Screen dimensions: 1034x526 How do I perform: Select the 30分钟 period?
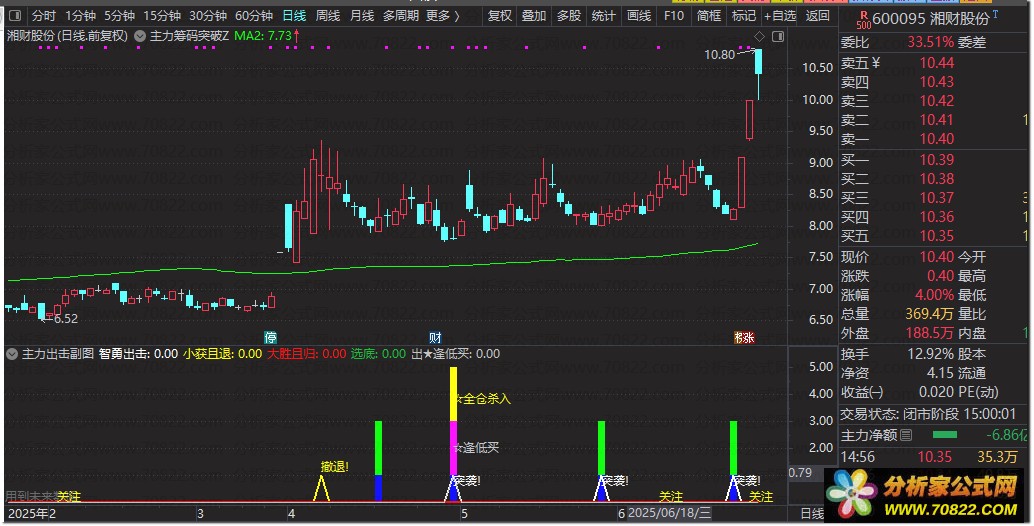click(x=208, y=15)
